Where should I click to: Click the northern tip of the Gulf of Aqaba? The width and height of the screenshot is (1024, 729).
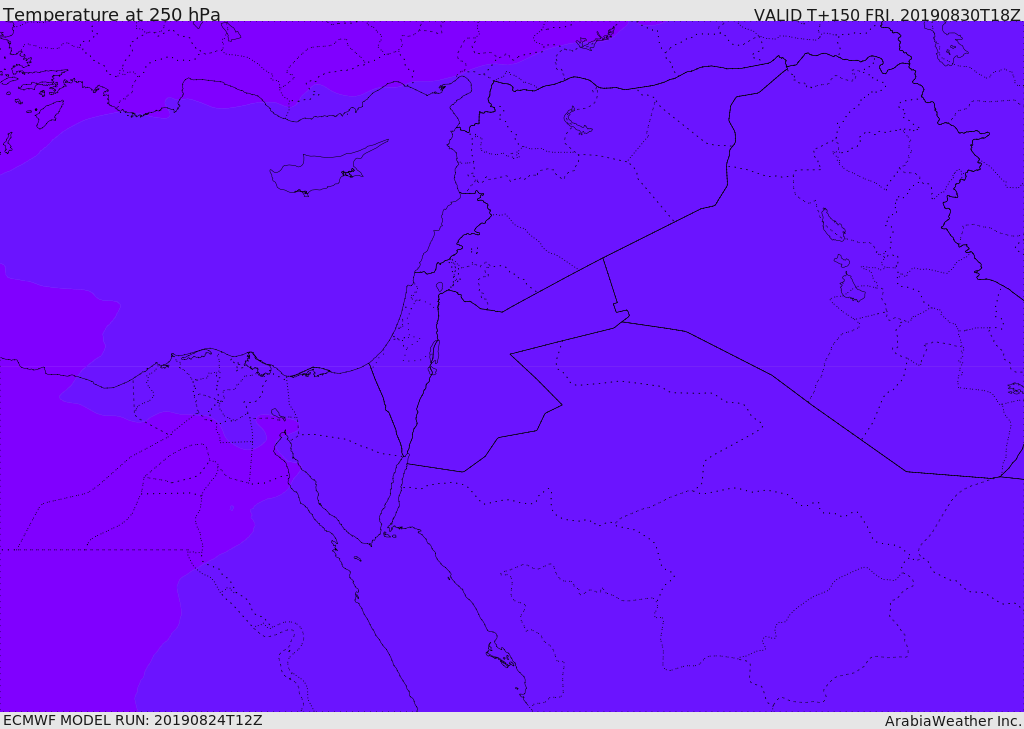tap(403, 459)
